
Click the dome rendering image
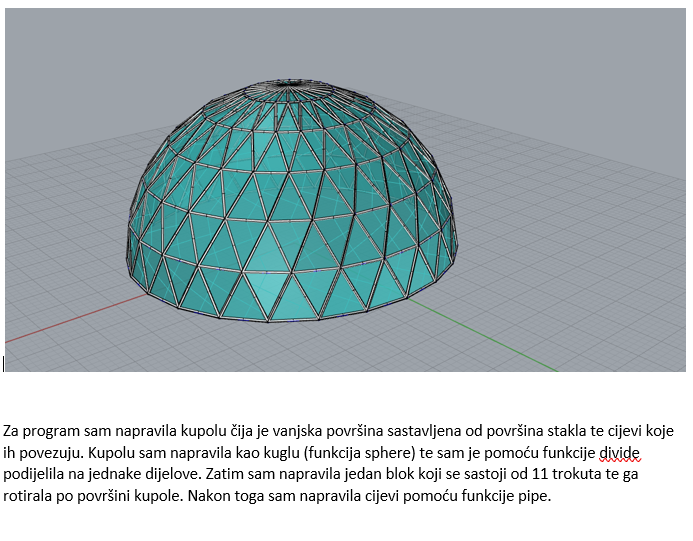pos(345,190)
